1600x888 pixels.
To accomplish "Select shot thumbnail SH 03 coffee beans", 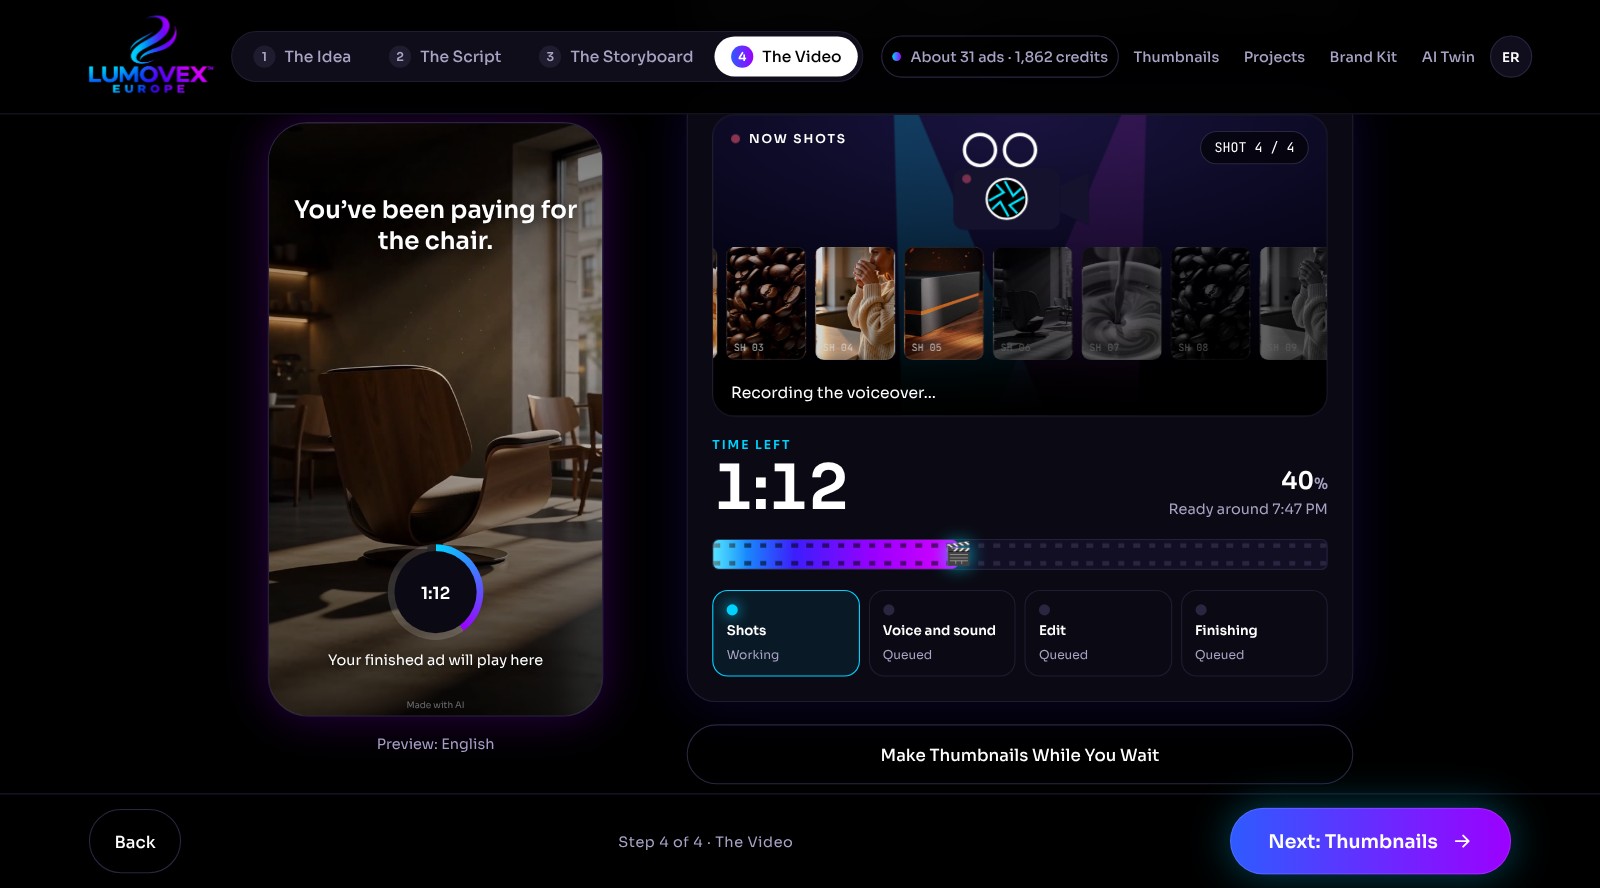I will tap(766, 303).
